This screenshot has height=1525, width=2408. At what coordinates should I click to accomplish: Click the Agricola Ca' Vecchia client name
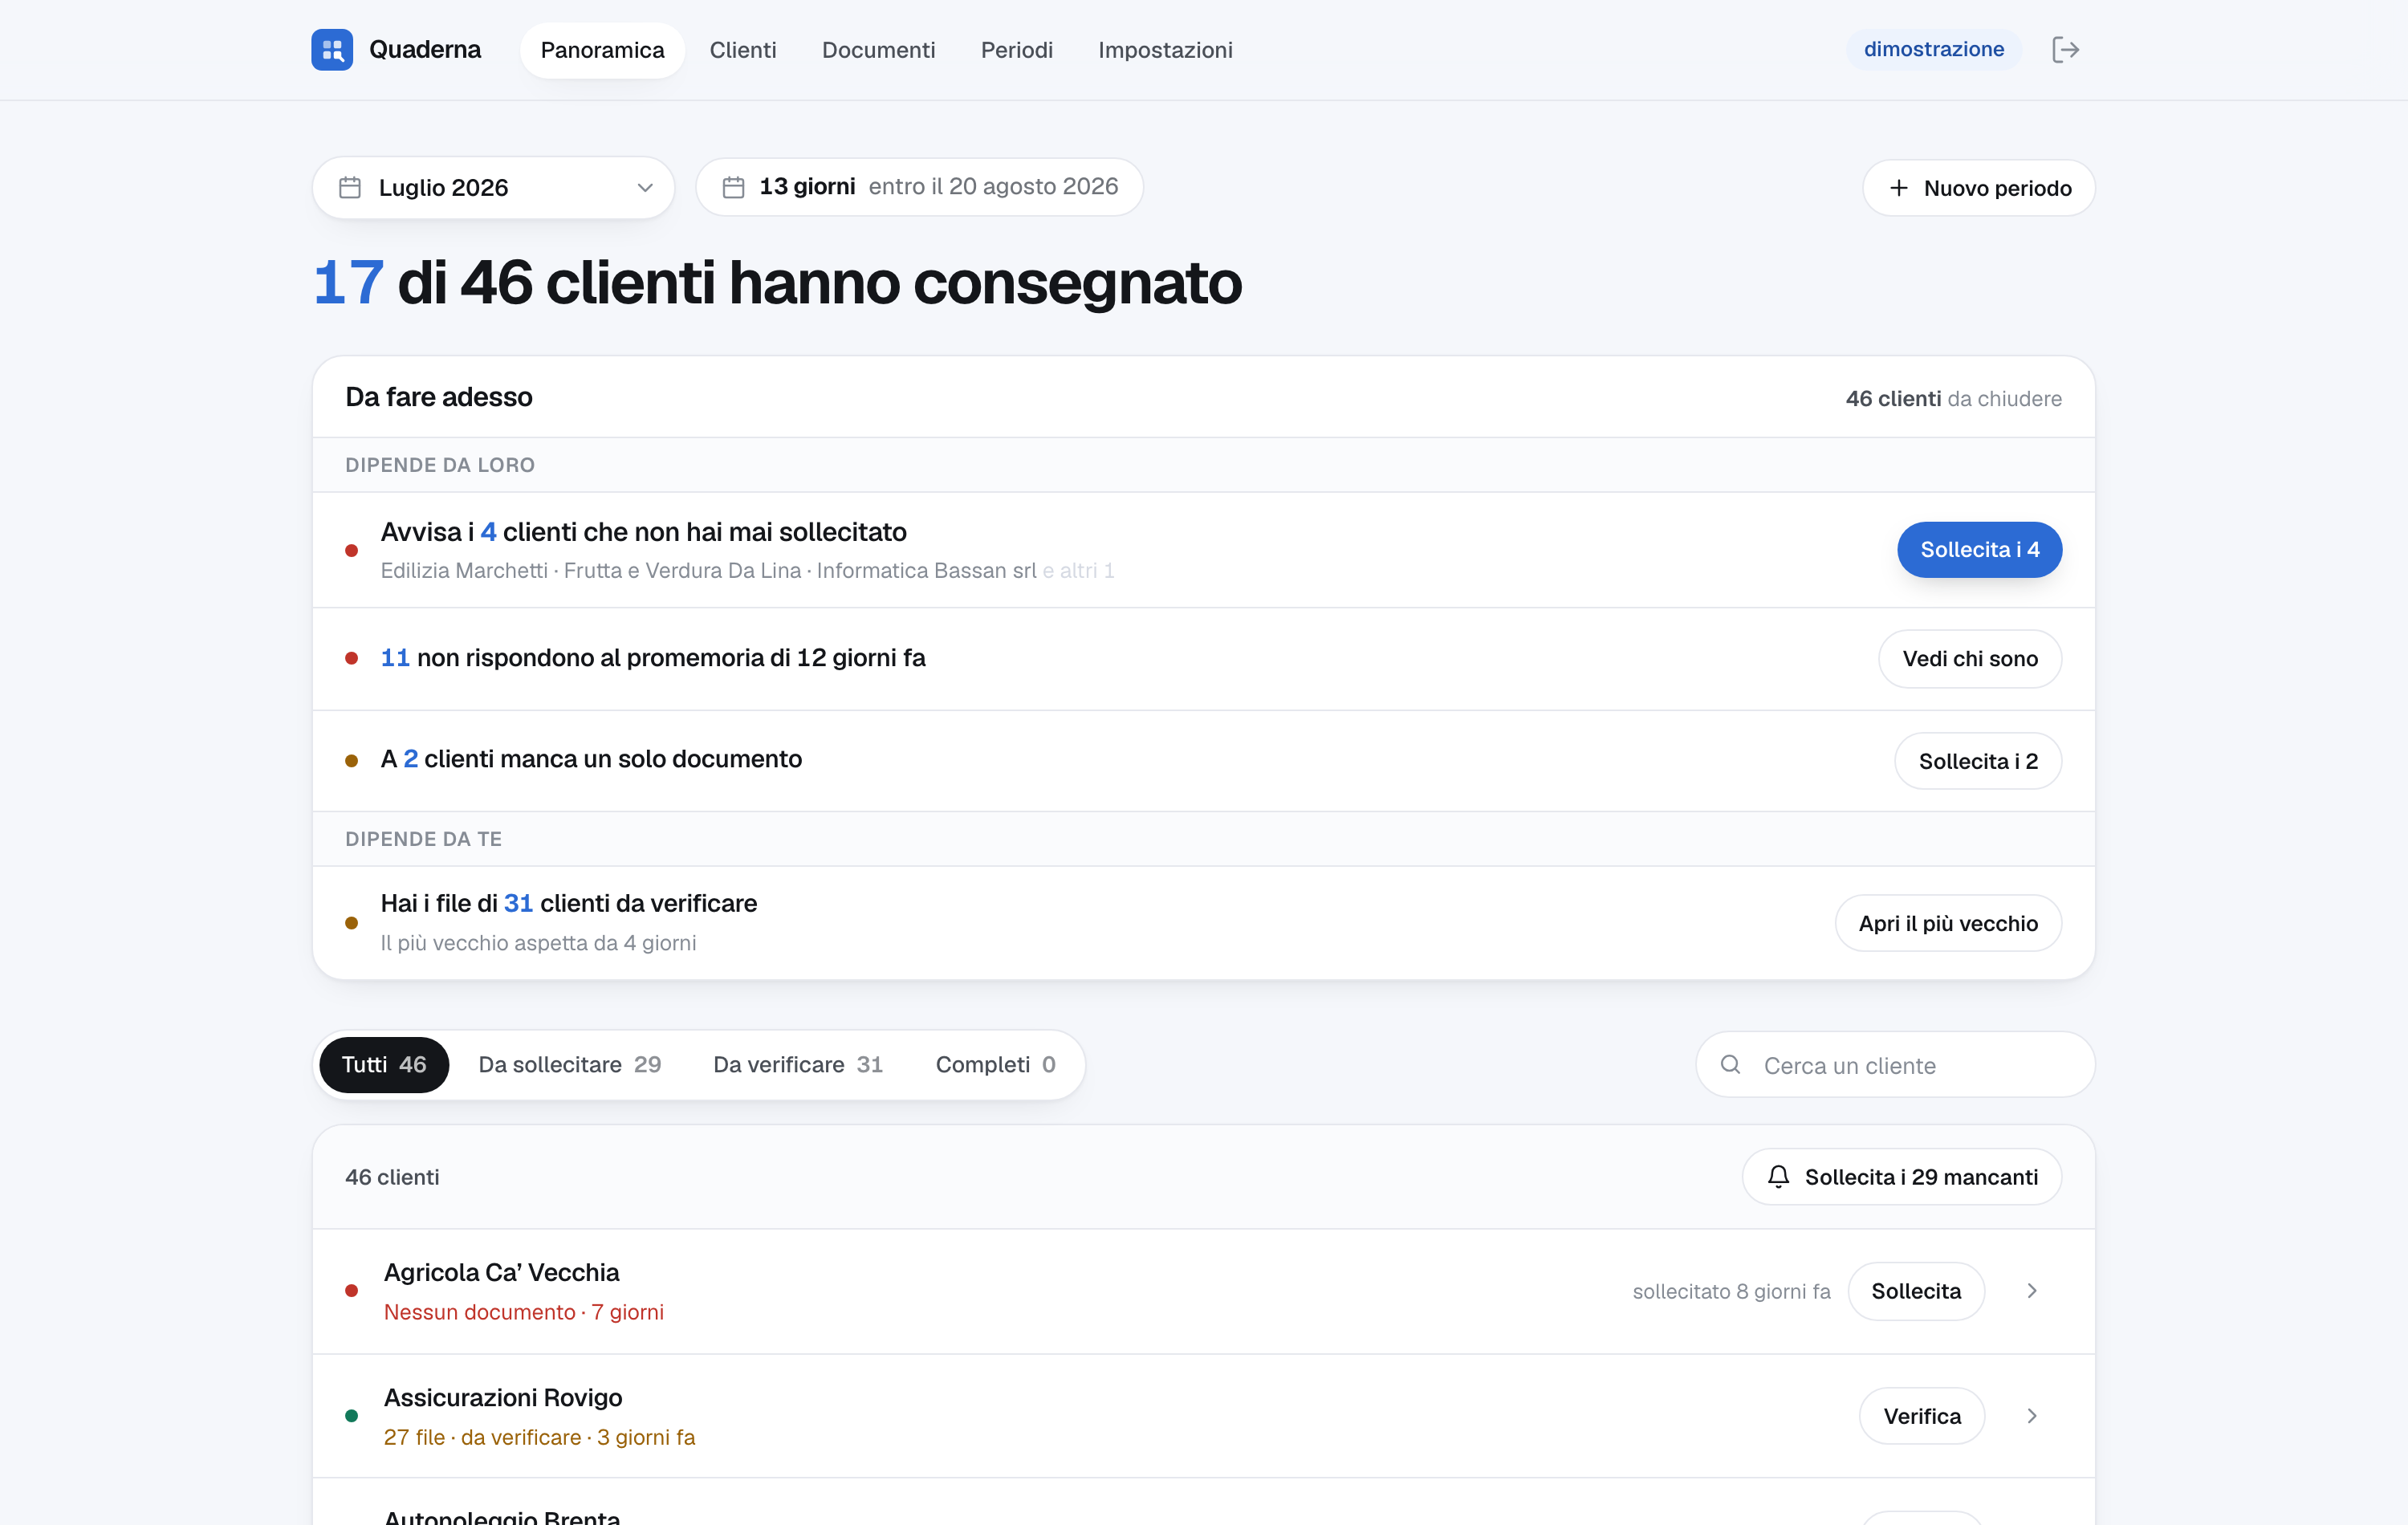coord(501,1272)
